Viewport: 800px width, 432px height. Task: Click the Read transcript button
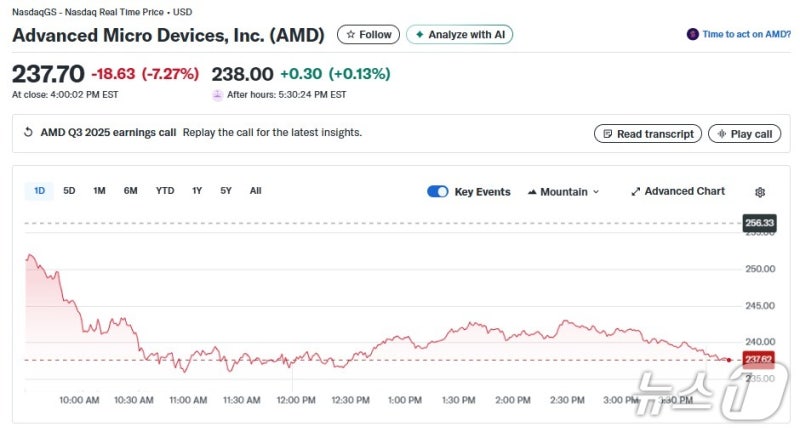pyautogui.click(x=647, y=134)
